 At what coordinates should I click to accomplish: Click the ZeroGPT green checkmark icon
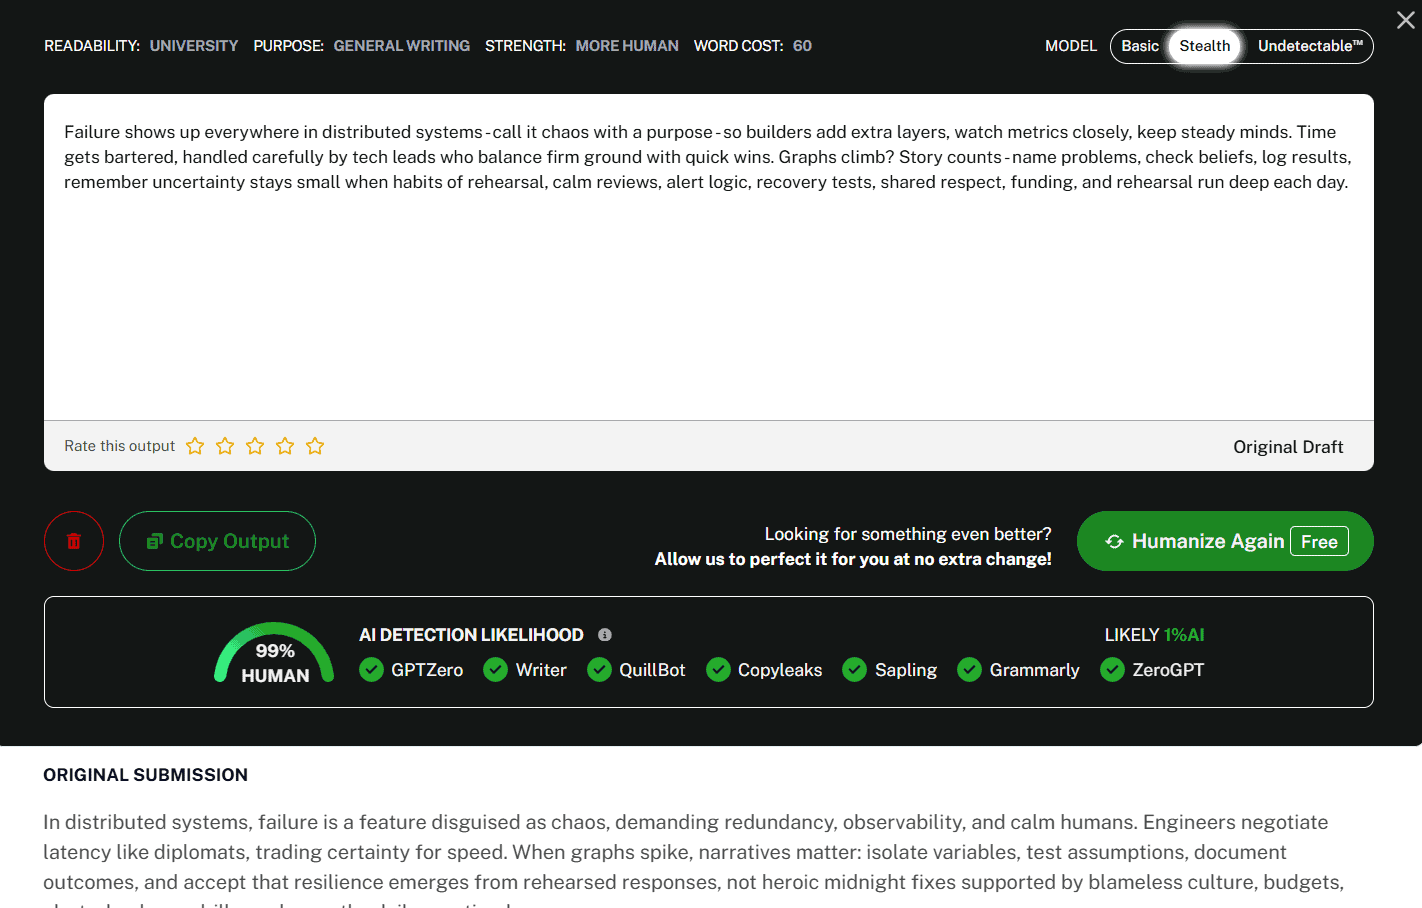pos(1112,670)
